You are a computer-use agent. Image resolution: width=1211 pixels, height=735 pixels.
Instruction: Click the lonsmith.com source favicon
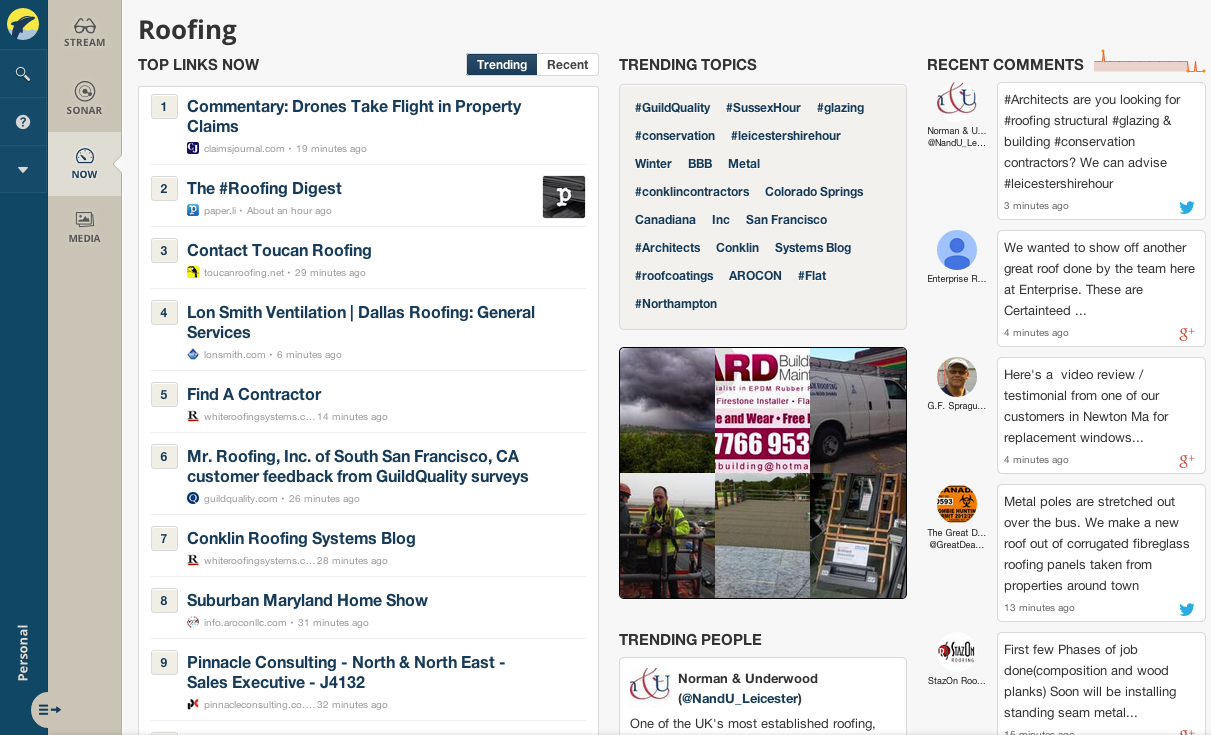coord(193,354)
